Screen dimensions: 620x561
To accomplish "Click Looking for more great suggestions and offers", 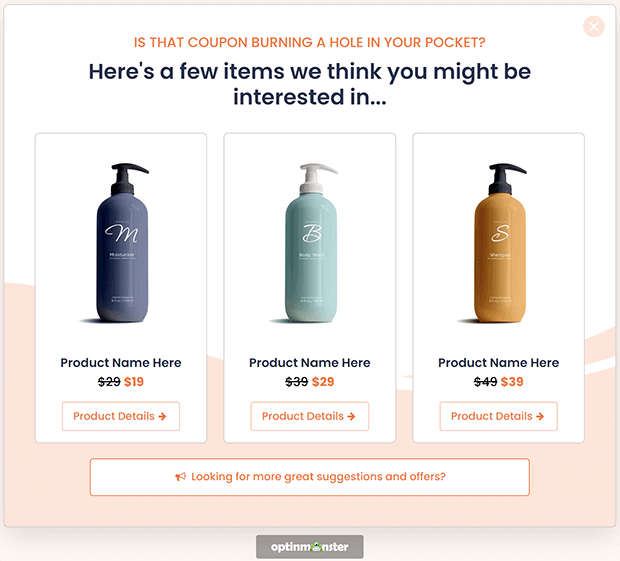I will tap(310, 477).
